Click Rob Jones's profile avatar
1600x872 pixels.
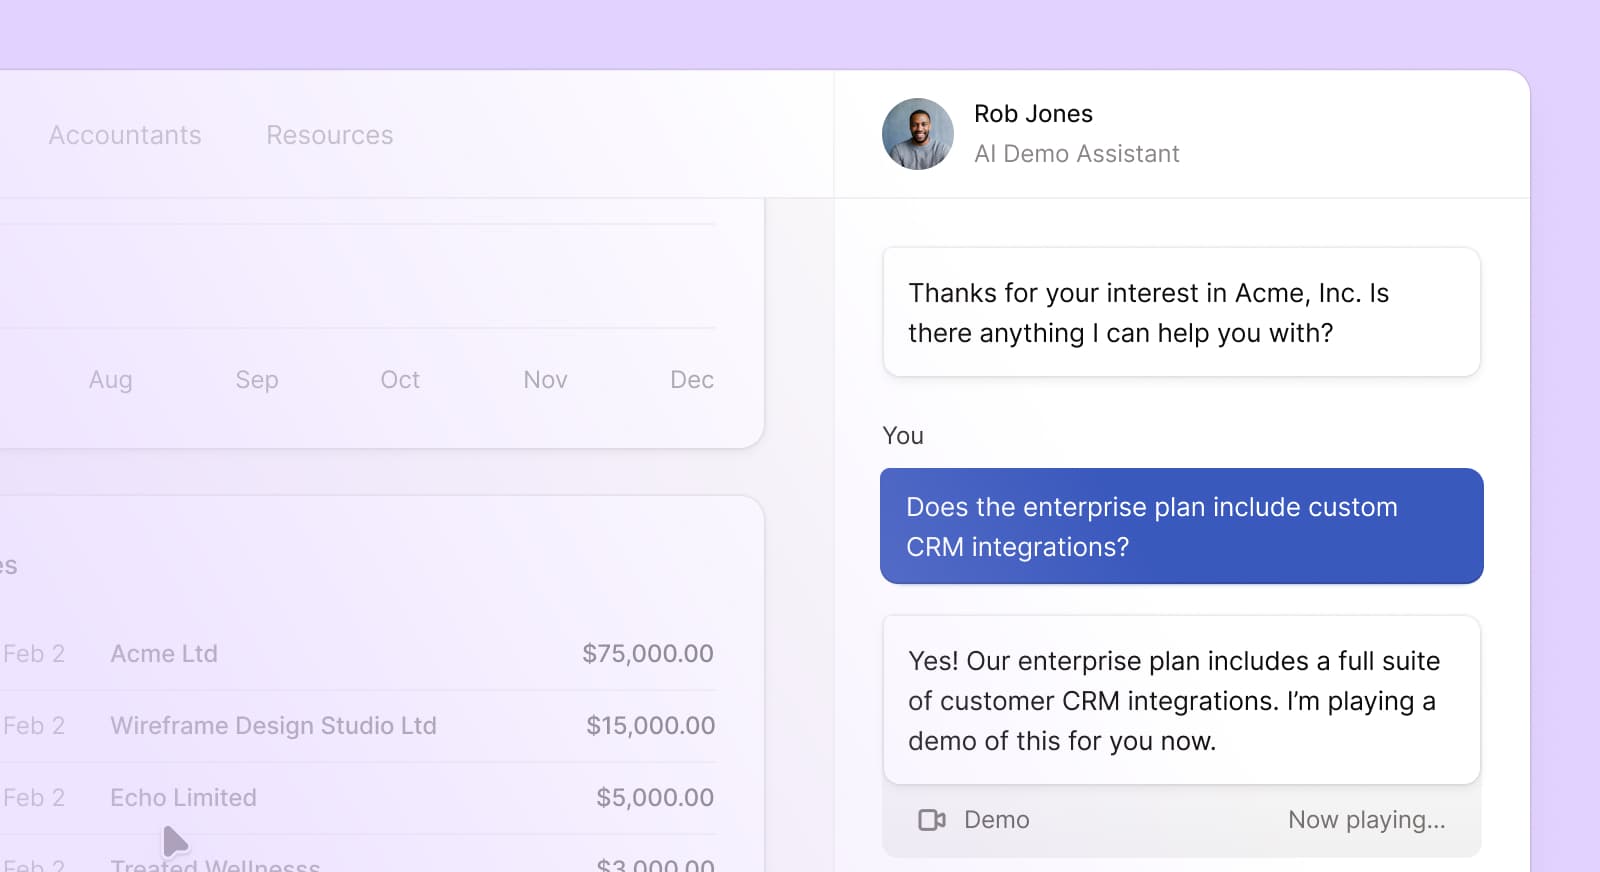918,134
